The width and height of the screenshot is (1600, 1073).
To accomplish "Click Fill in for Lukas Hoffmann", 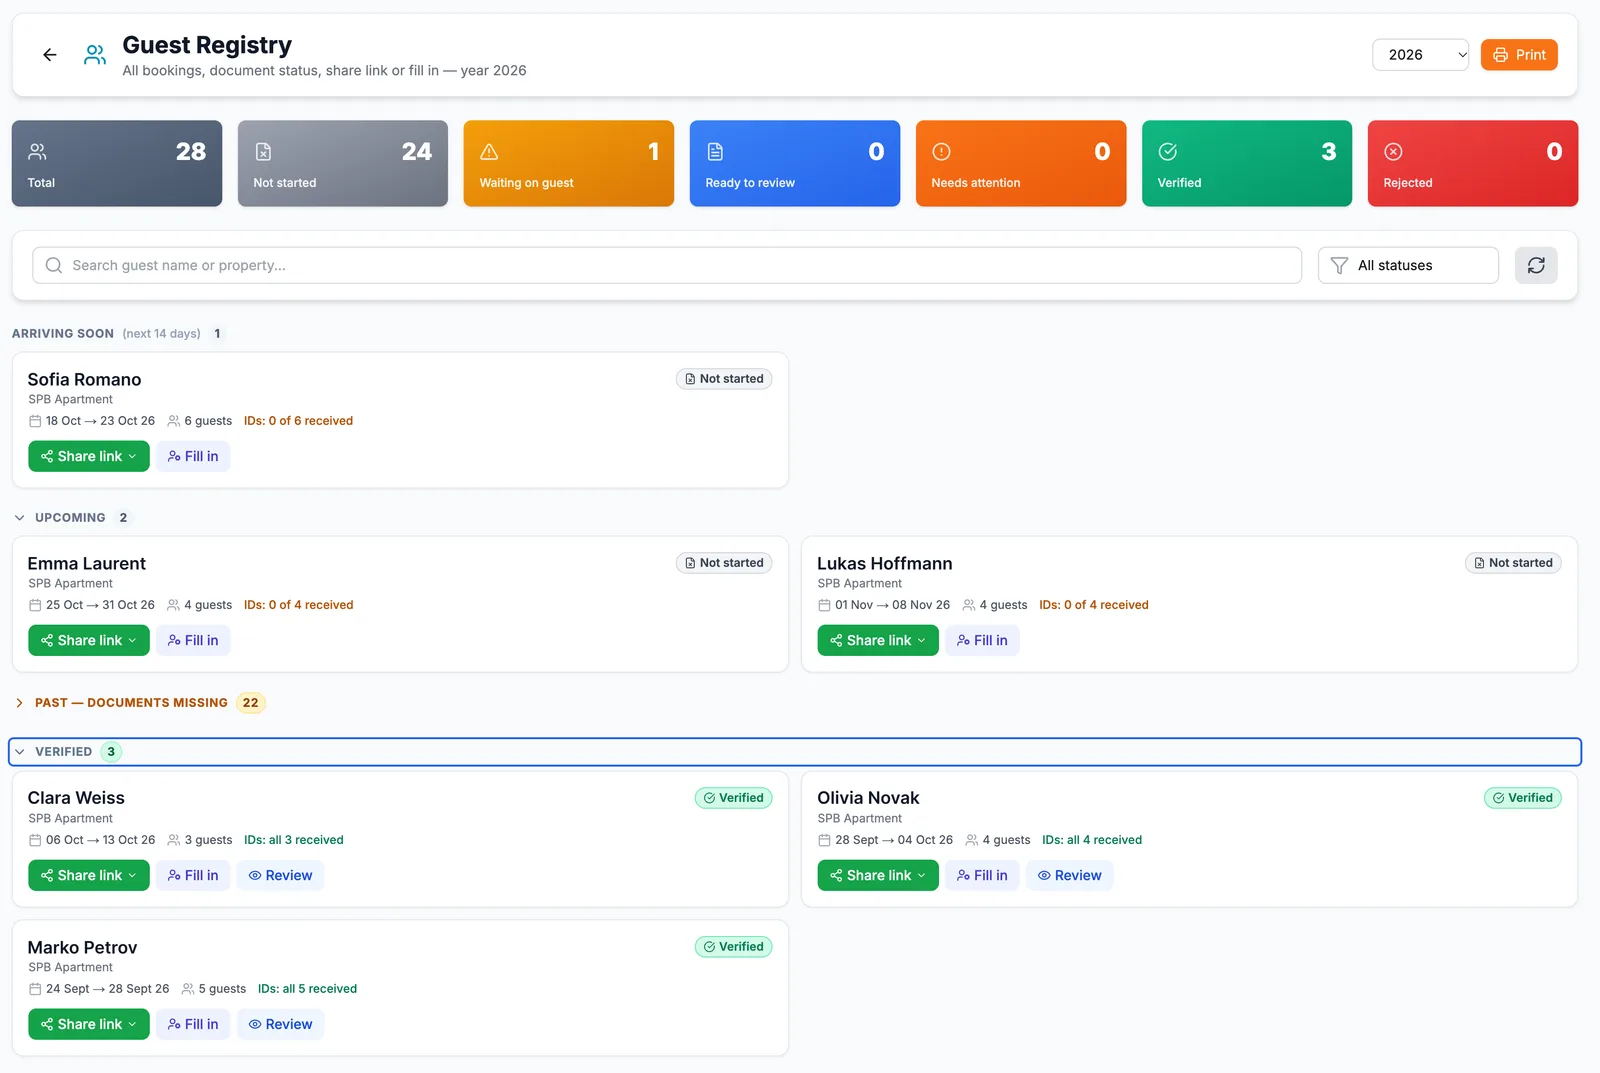I will pyautogui.click(x=982, y=640).
